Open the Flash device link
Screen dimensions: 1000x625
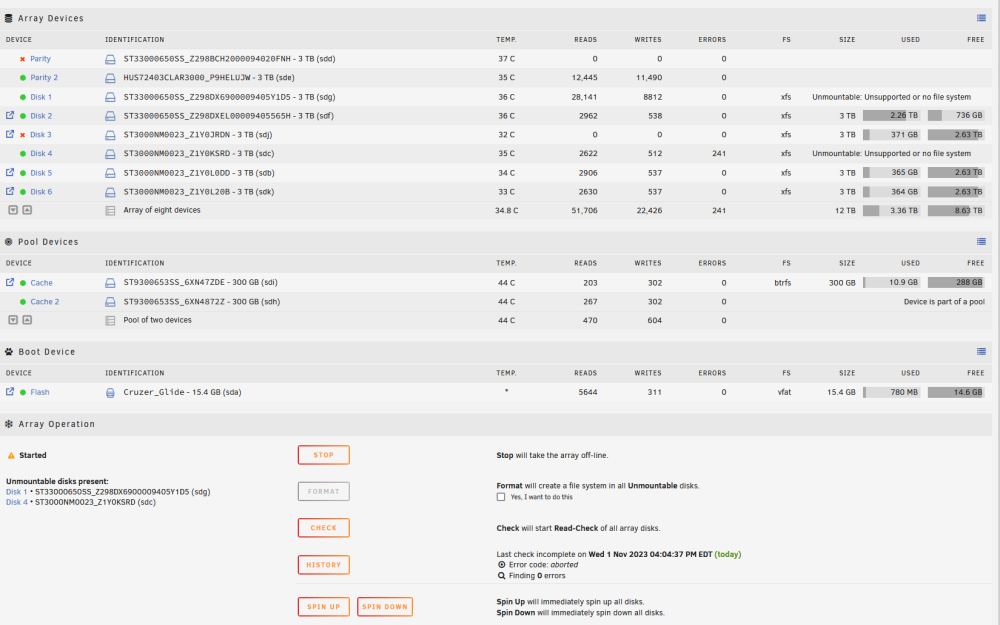(x=40, y=392)
